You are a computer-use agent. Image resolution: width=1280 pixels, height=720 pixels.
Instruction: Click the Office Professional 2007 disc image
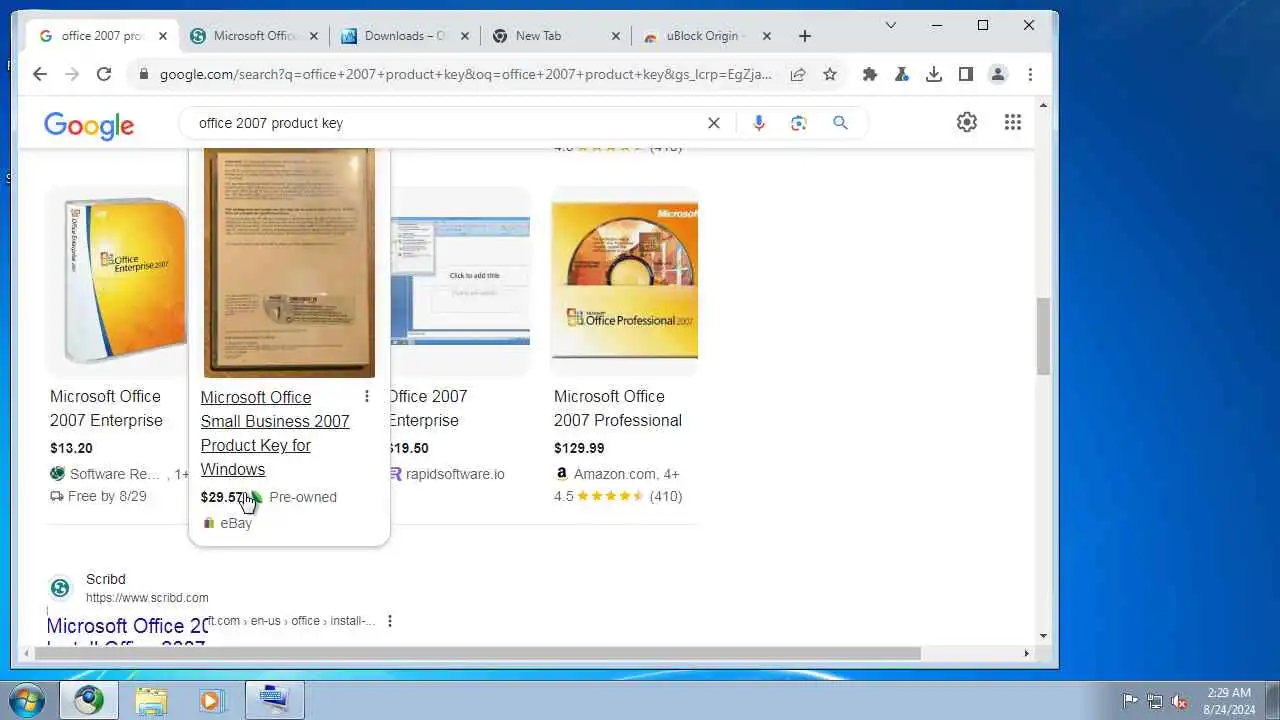tap(625, 281)
